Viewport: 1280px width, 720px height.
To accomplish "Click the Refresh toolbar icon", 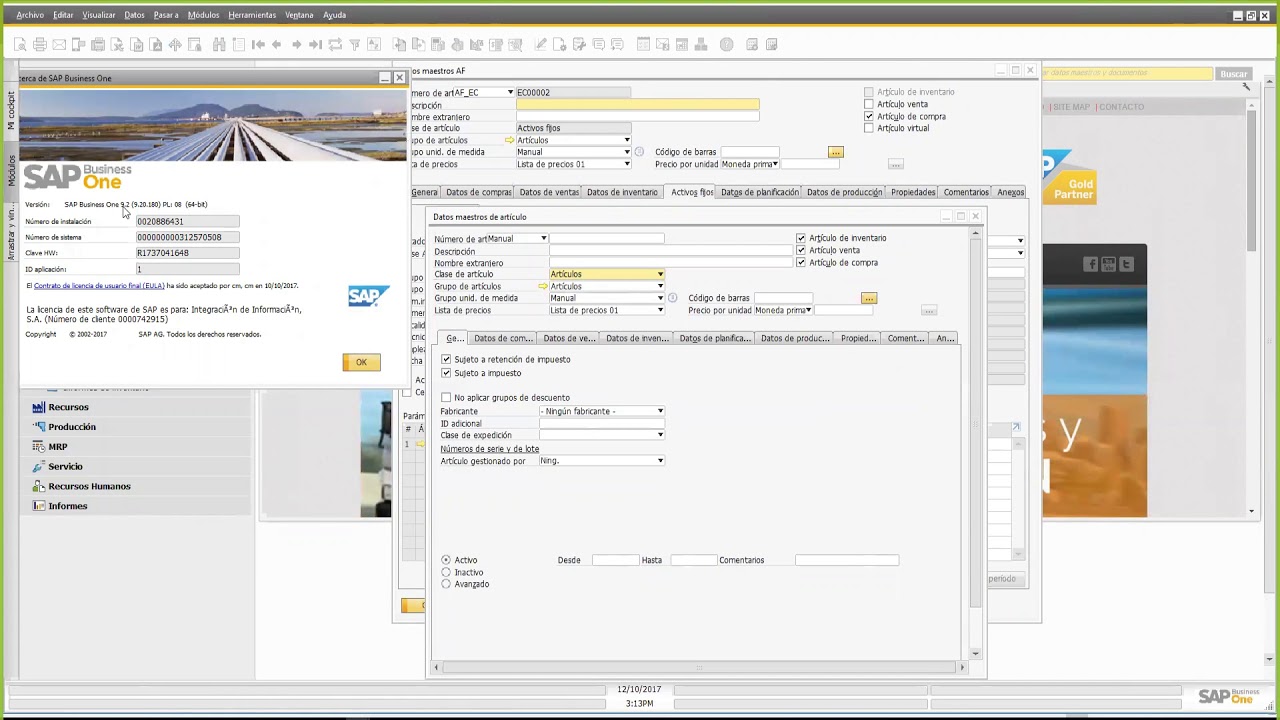I will [x=335, y=44].
